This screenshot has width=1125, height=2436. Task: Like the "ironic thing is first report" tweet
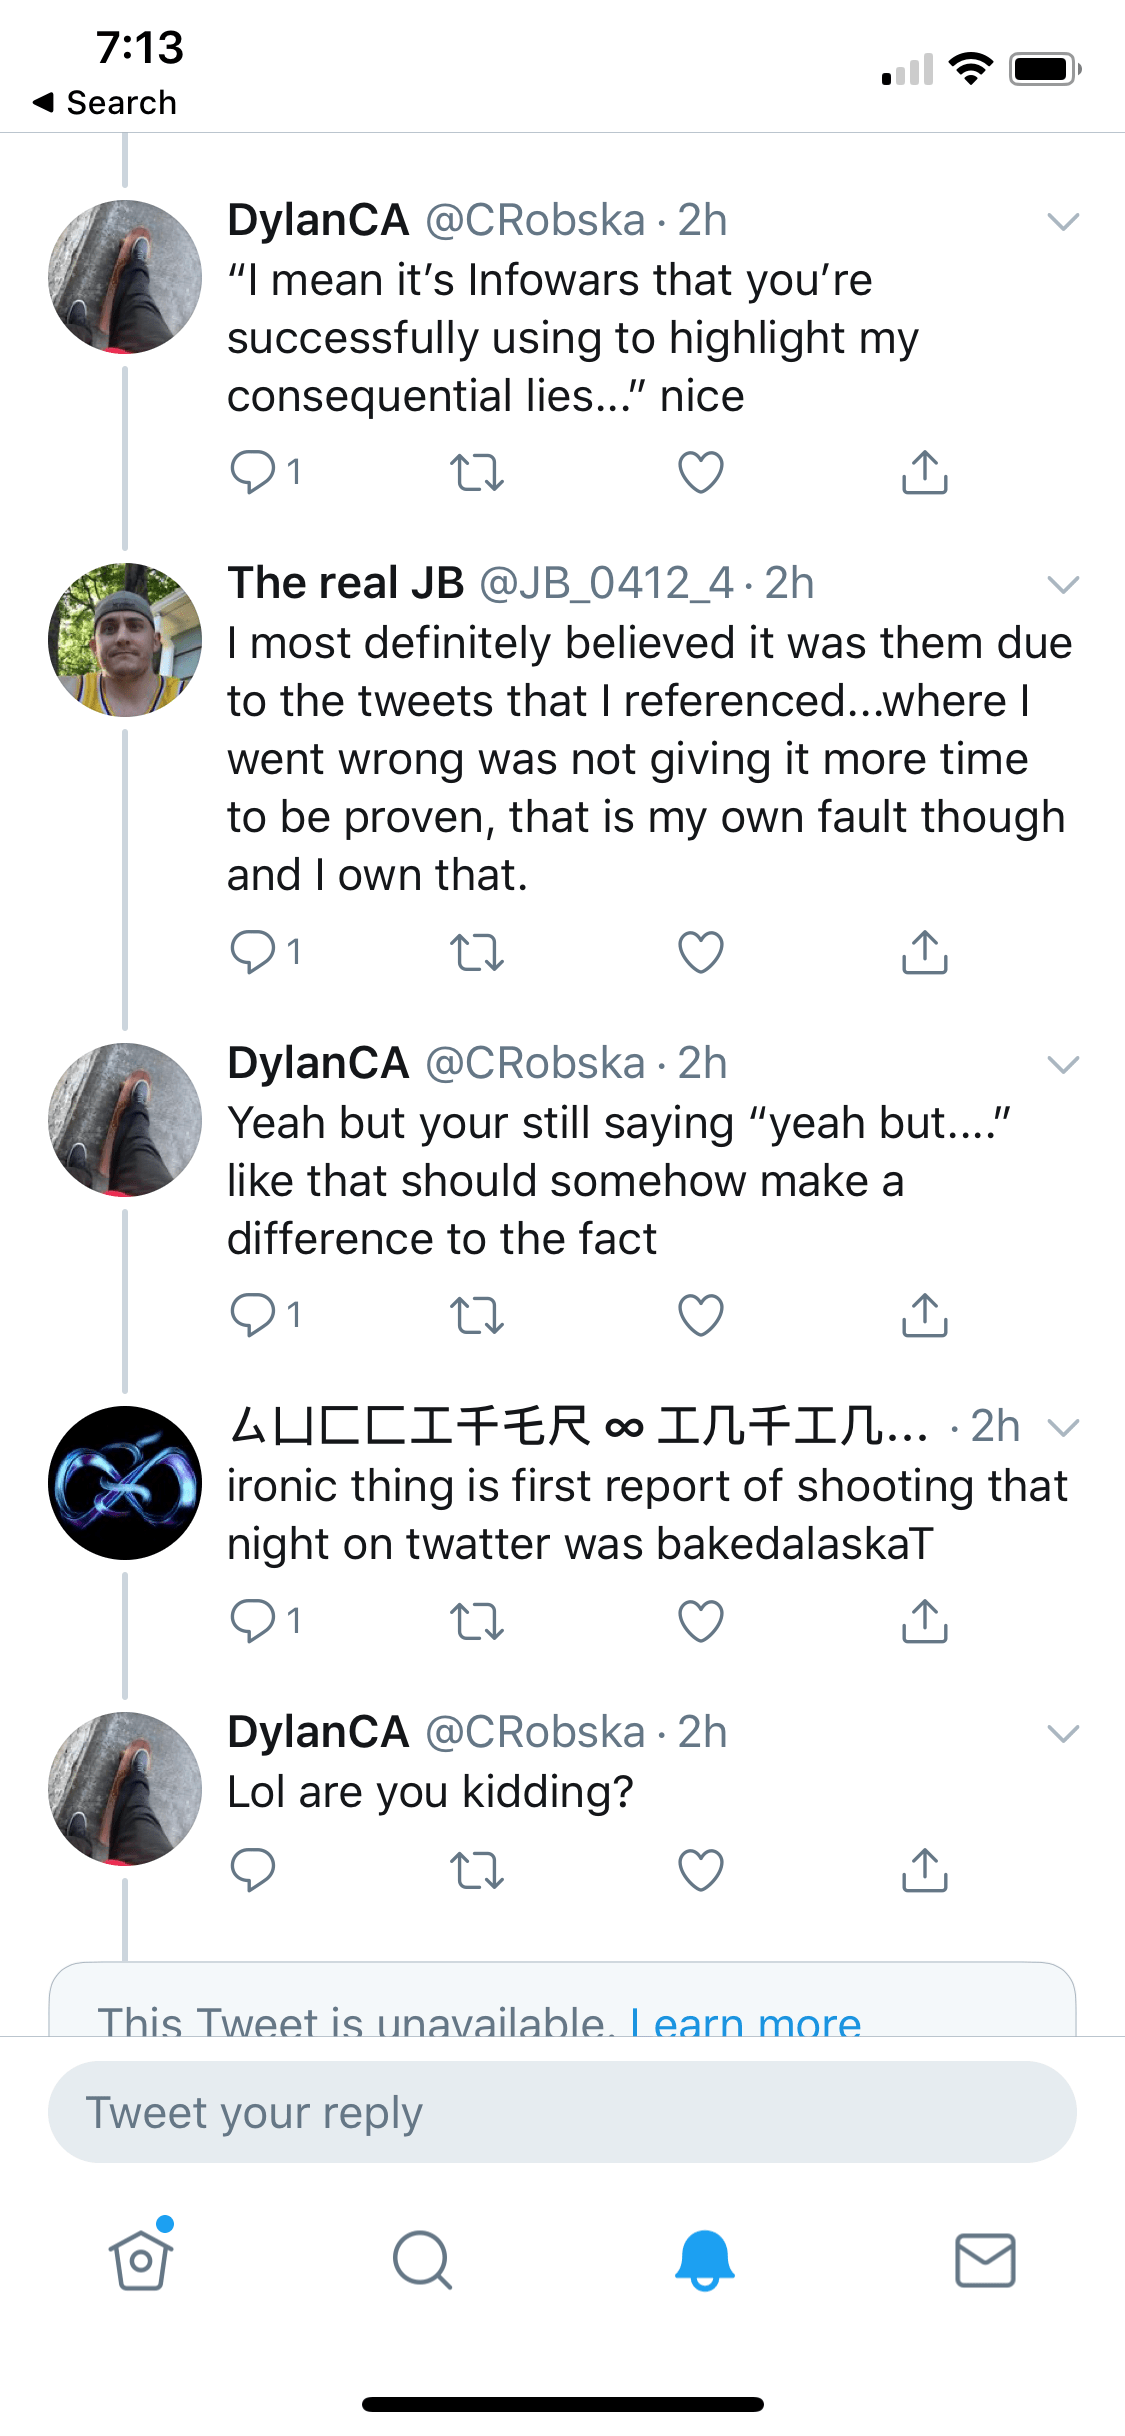pos(700,1621)
